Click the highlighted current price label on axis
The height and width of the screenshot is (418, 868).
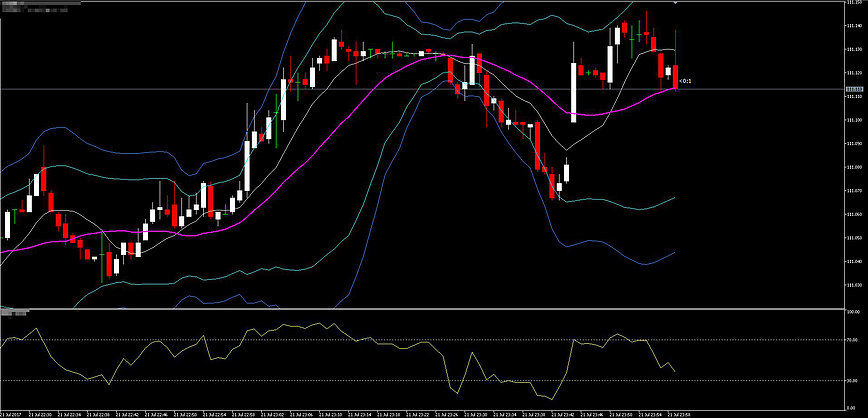point(856,89)
